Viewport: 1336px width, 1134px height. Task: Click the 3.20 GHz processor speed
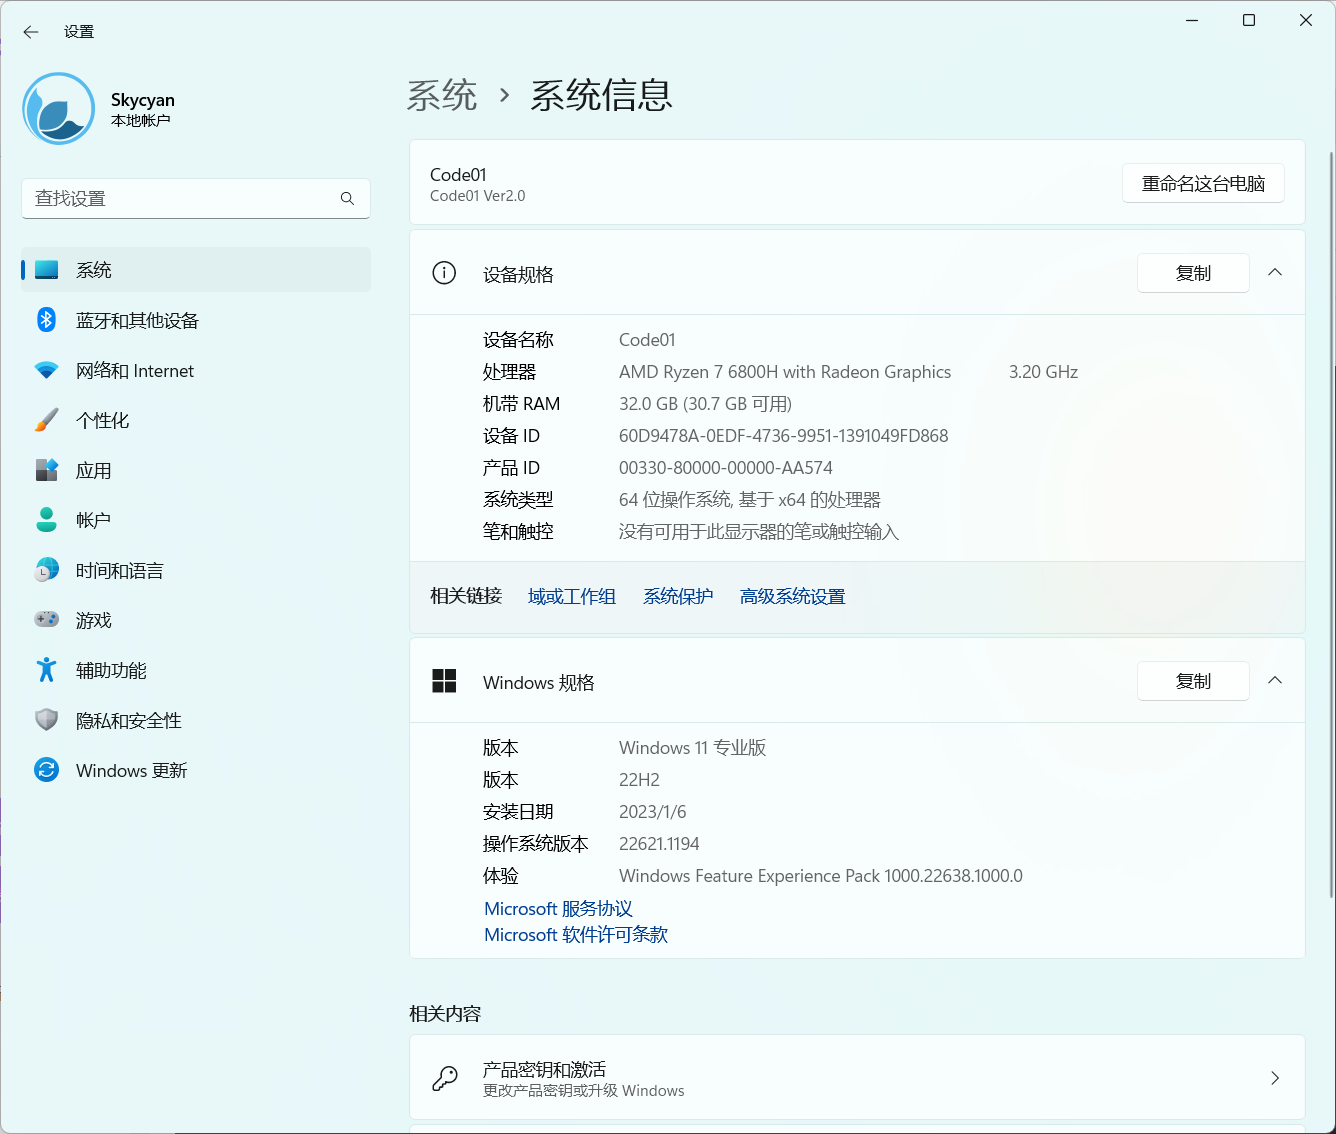click(x=1043, y=372)
